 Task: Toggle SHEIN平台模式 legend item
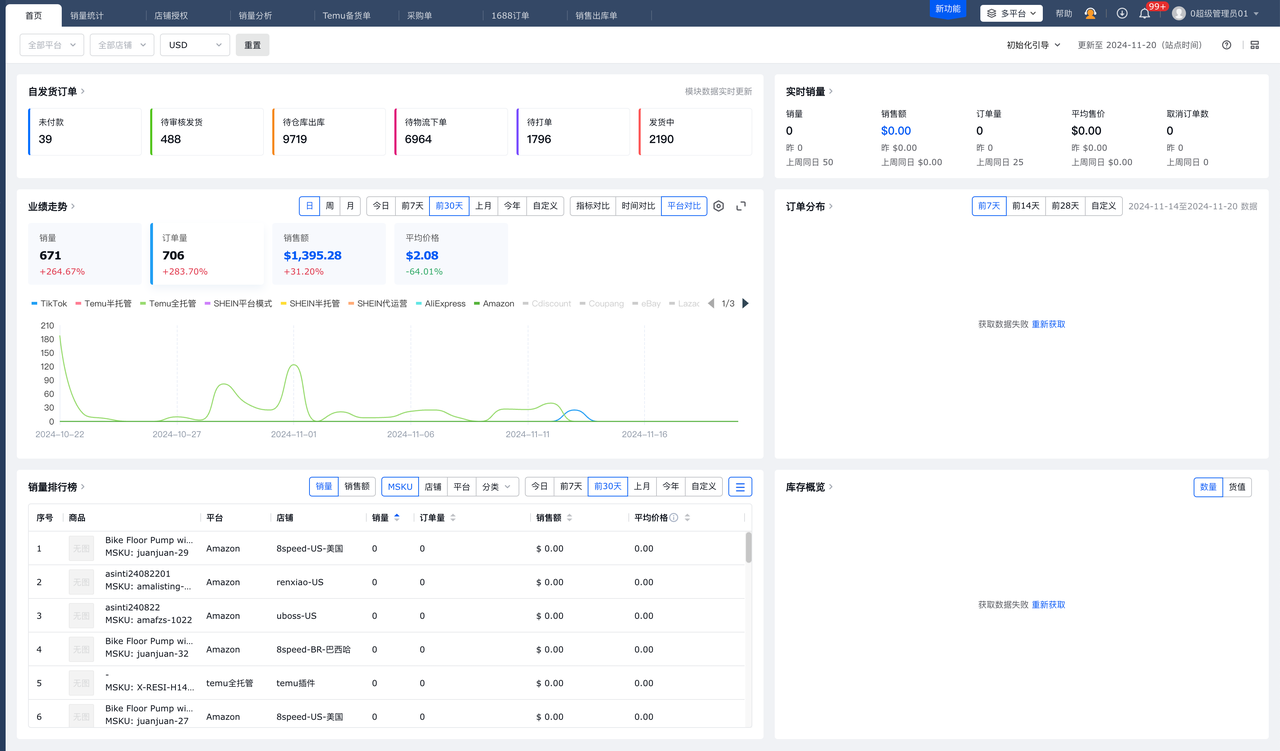(x=238, y=304)
